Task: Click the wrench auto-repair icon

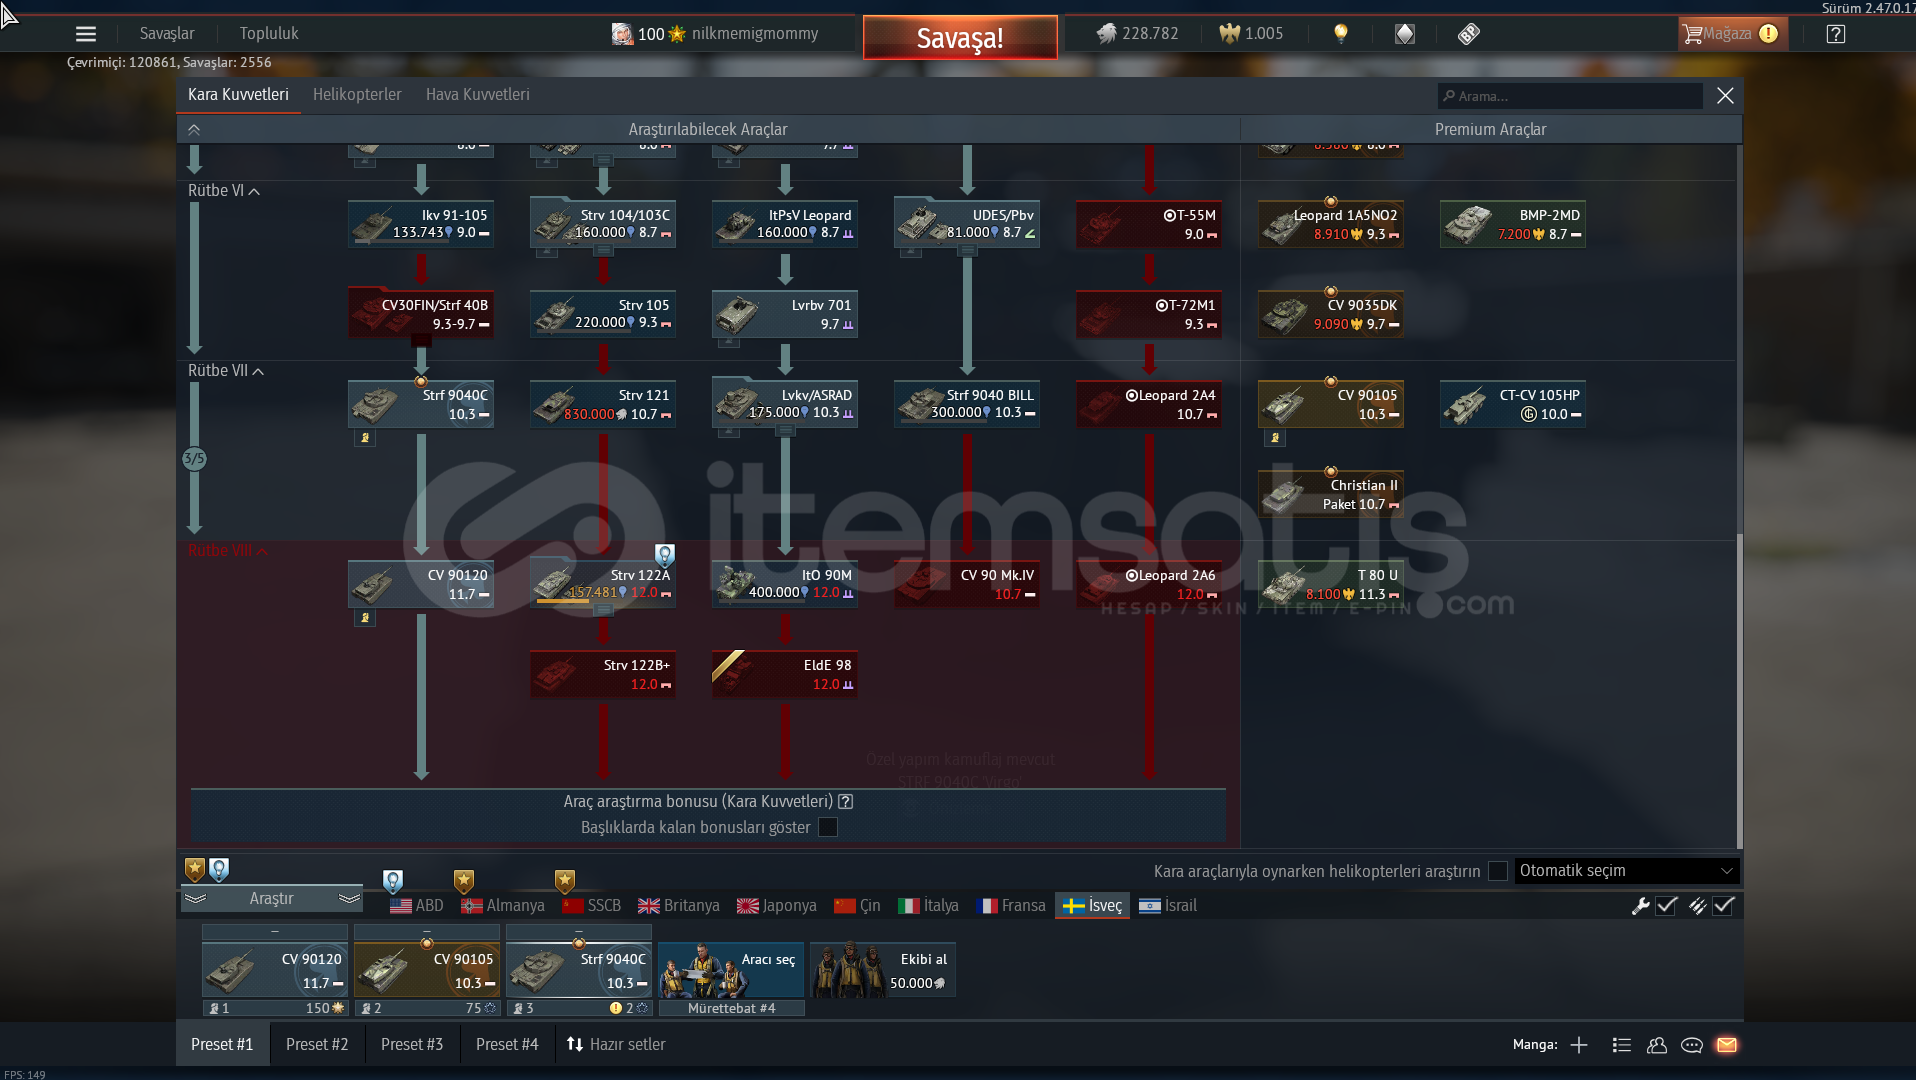Action: coord(1641,906)
